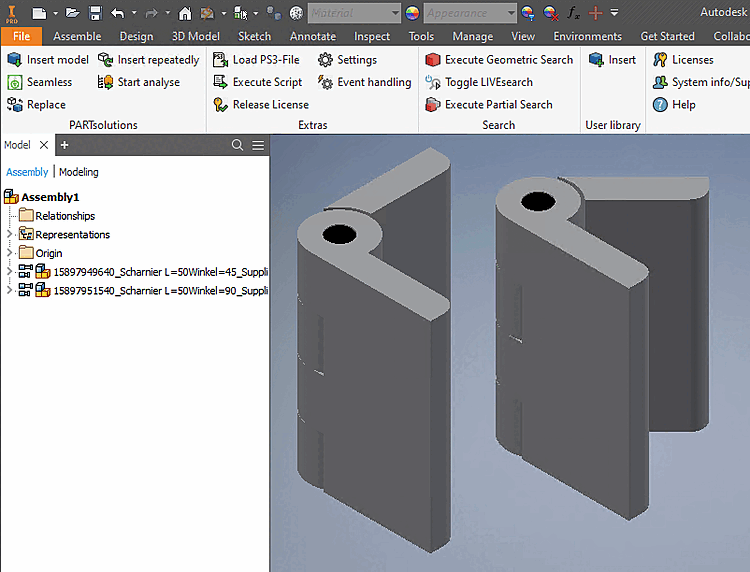Expand the Origin folder node

[x=10, y=254]
